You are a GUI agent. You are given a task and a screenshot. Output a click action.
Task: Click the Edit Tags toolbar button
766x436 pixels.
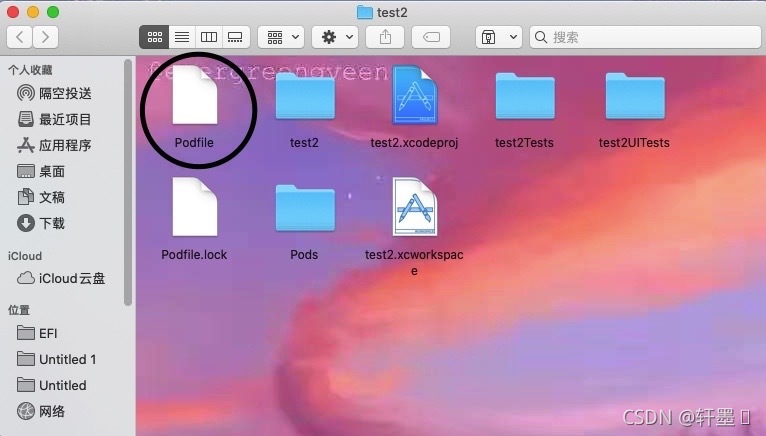pos(431,37)
